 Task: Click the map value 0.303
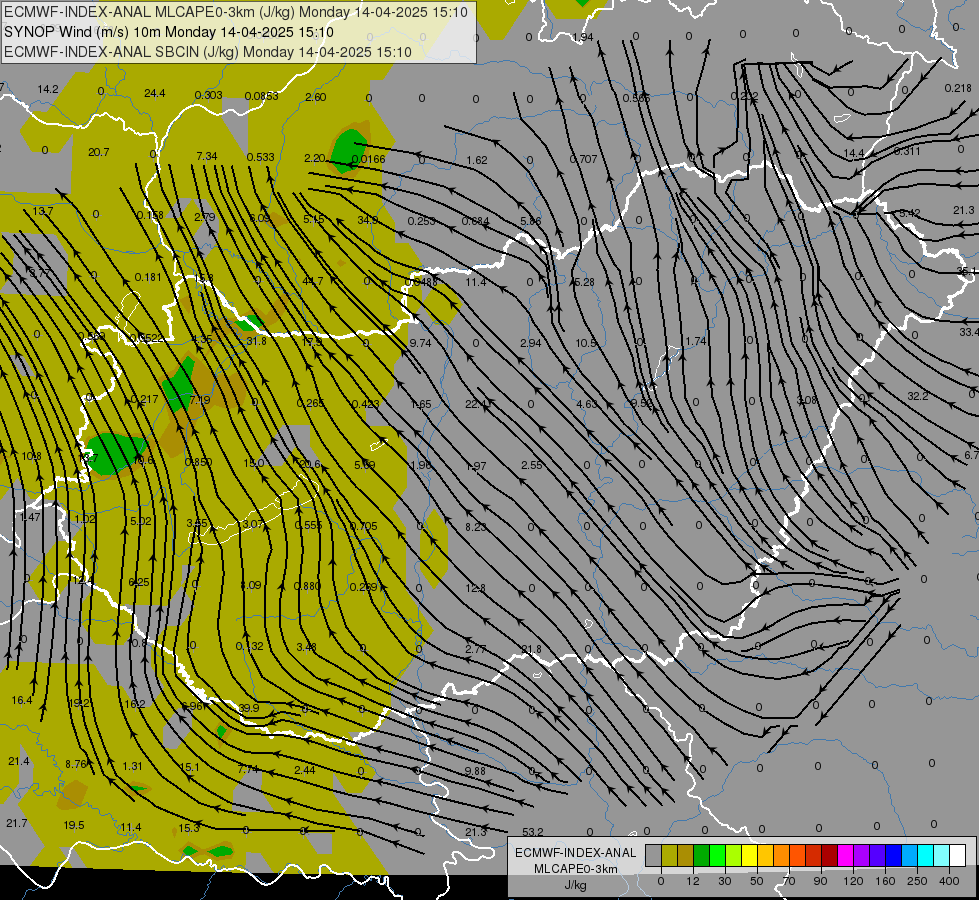pyautogui.click(x=209, y=95)
